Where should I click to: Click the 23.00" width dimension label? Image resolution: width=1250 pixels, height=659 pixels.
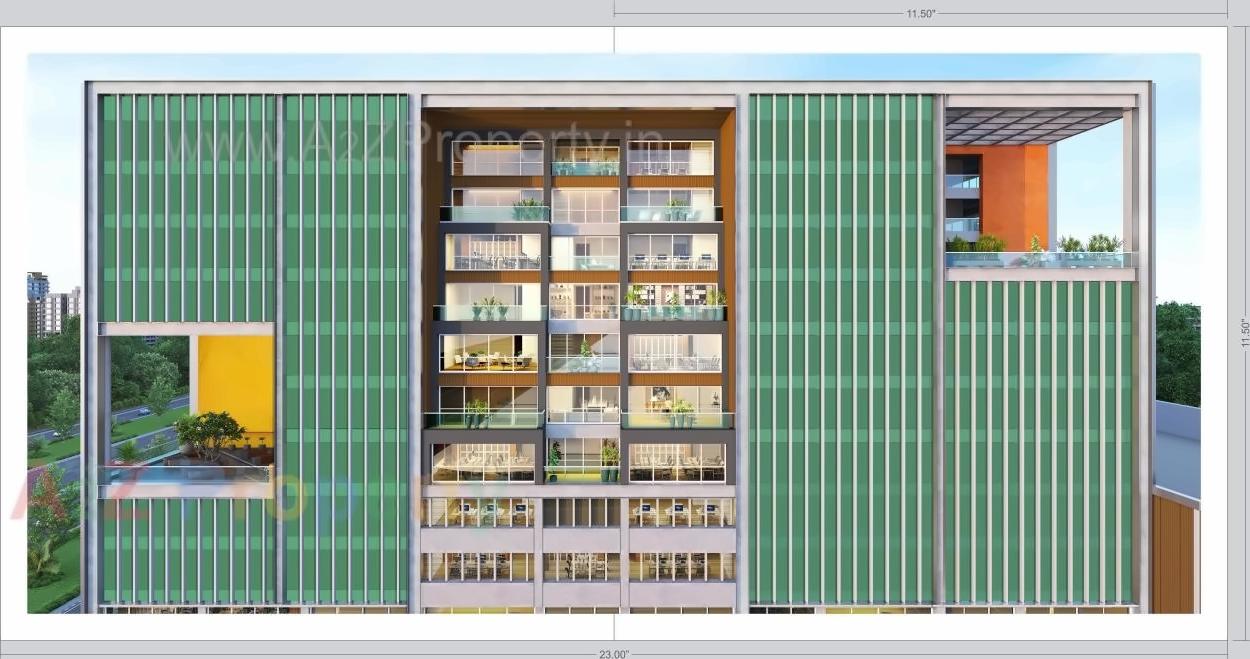point(613,653)
